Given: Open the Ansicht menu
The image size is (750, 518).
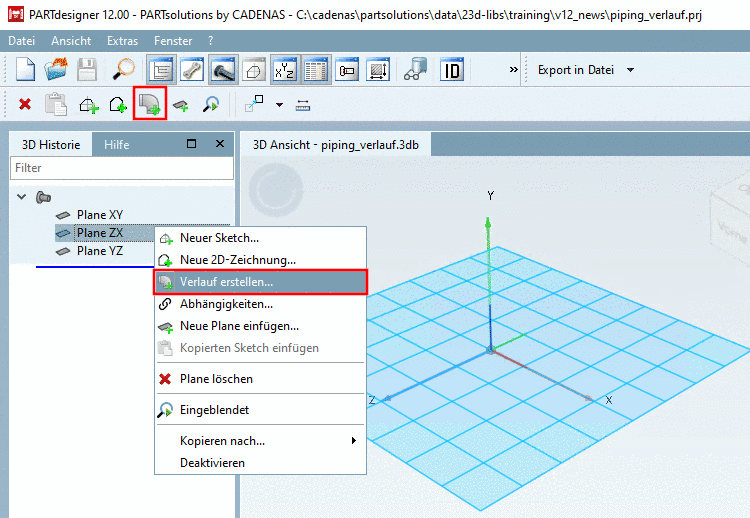Looking at the screenshot, I should pos(71,41).
